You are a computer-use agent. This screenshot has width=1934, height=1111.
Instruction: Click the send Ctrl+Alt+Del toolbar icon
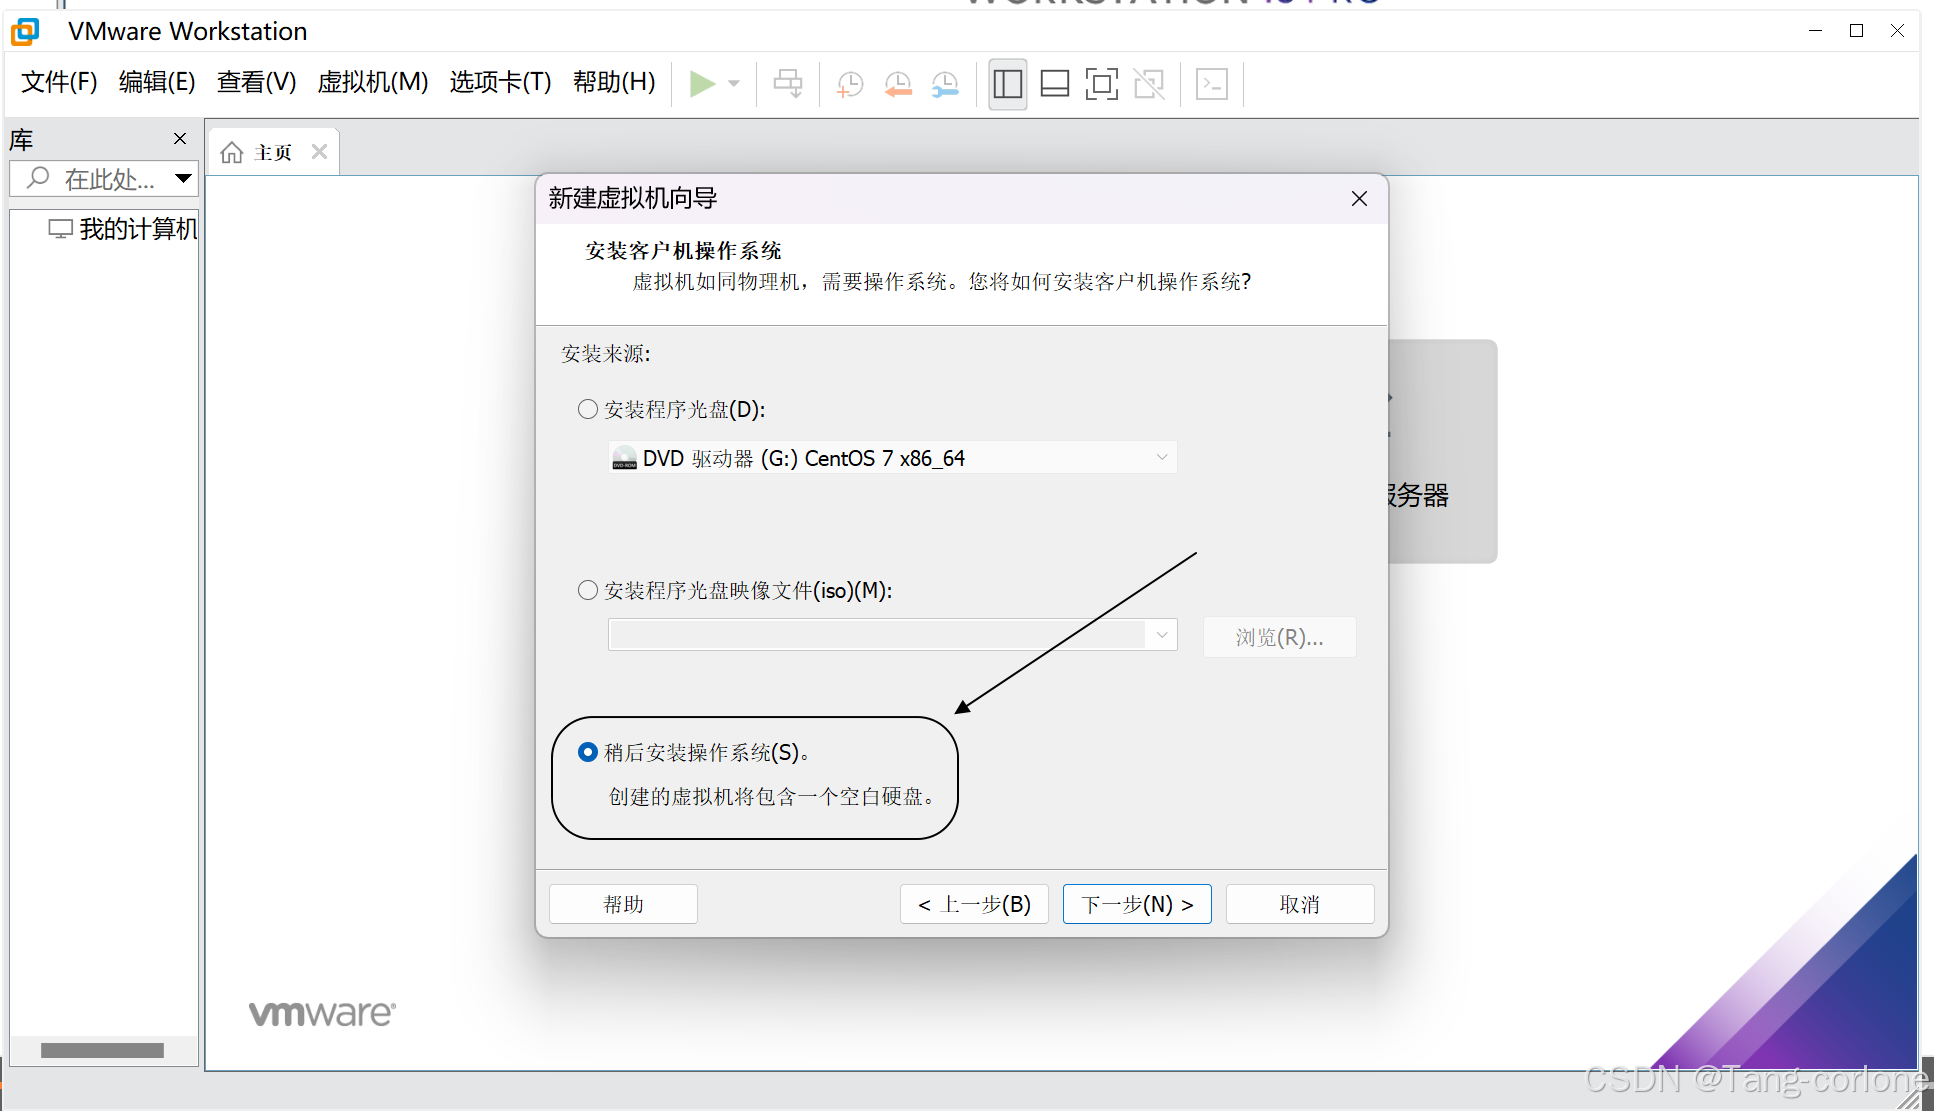pyautogui.click(x=788, y=84)
